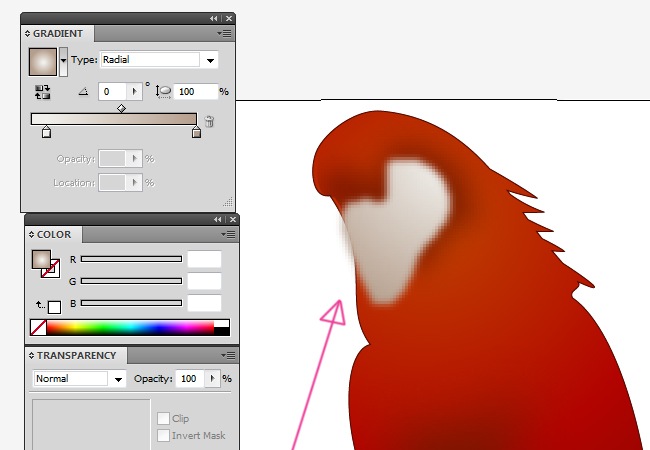Viewport: 650px width, 450px height.
Task: Click the aspect ratio 100 field
Action: (195, 92)
